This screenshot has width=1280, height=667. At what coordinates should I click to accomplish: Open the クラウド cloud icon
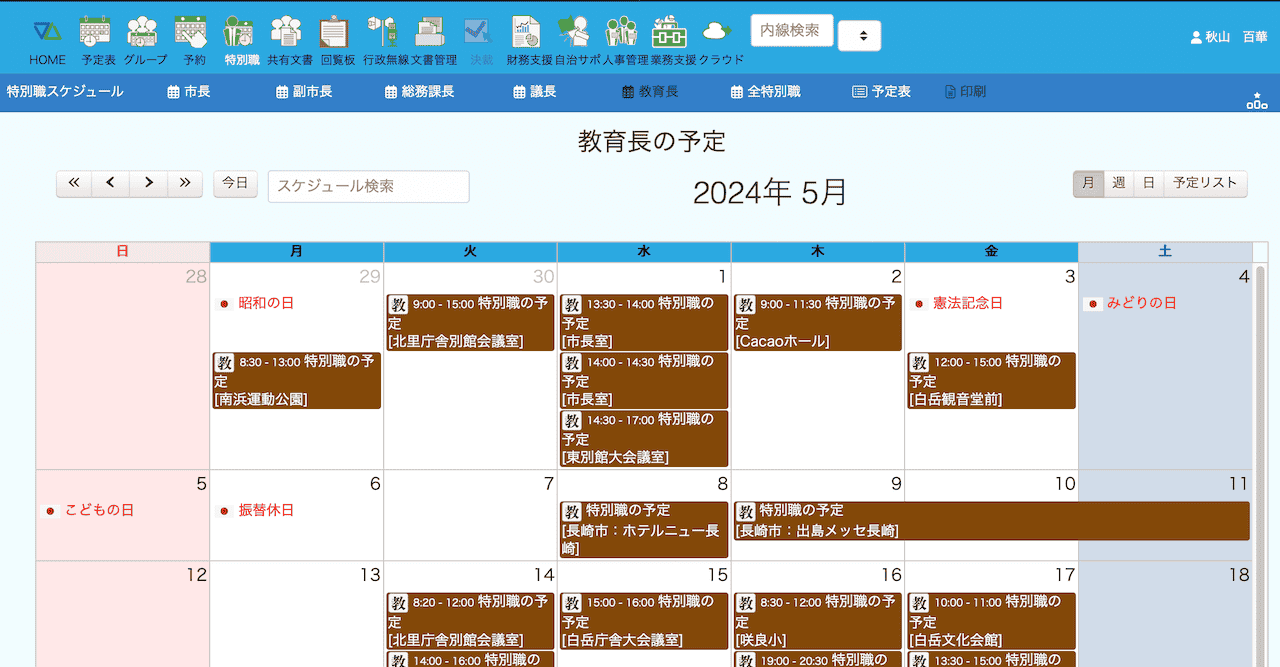coord(718,33)
